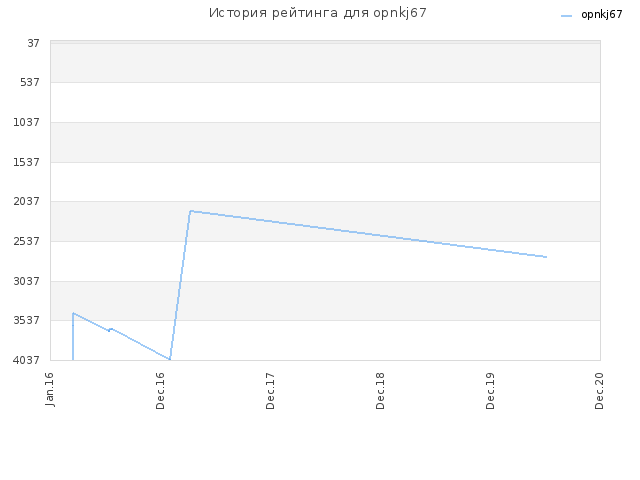Viewport: 640px width, 480px height.
Task: Select the 37 y-axis label
Action: (x=33, y=43)
